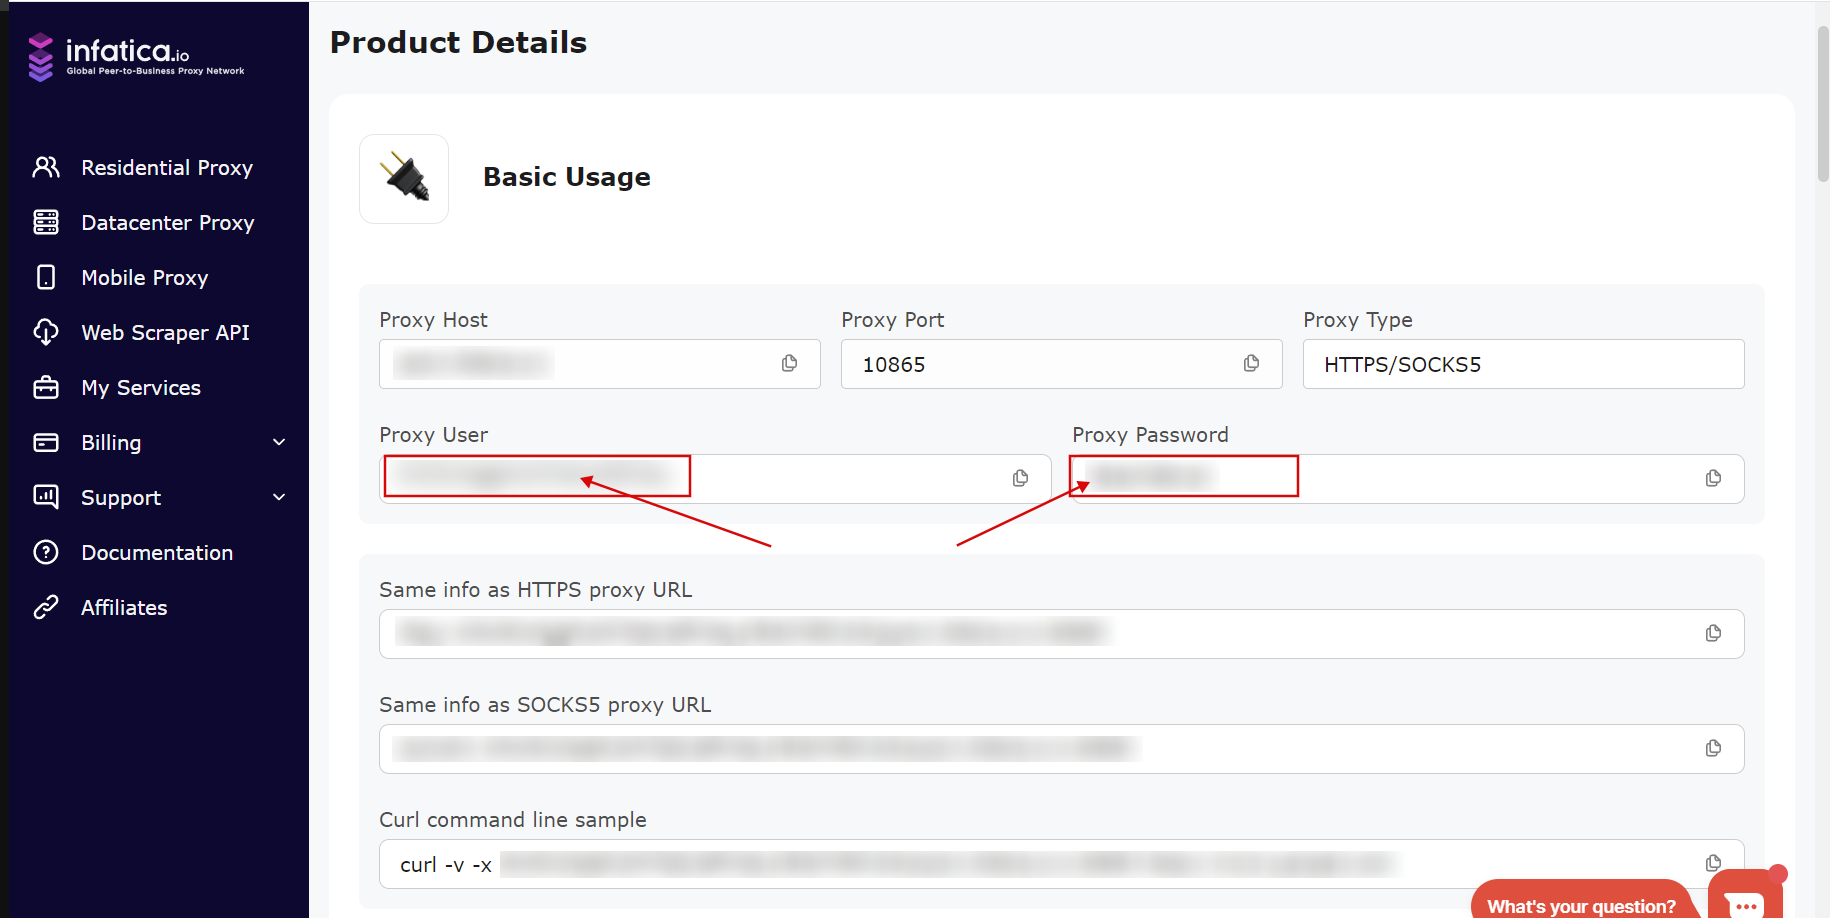This screenshot has width=1830, height=918.
Task: Copy the Curl command line sample
Action: pos(1713,862)
